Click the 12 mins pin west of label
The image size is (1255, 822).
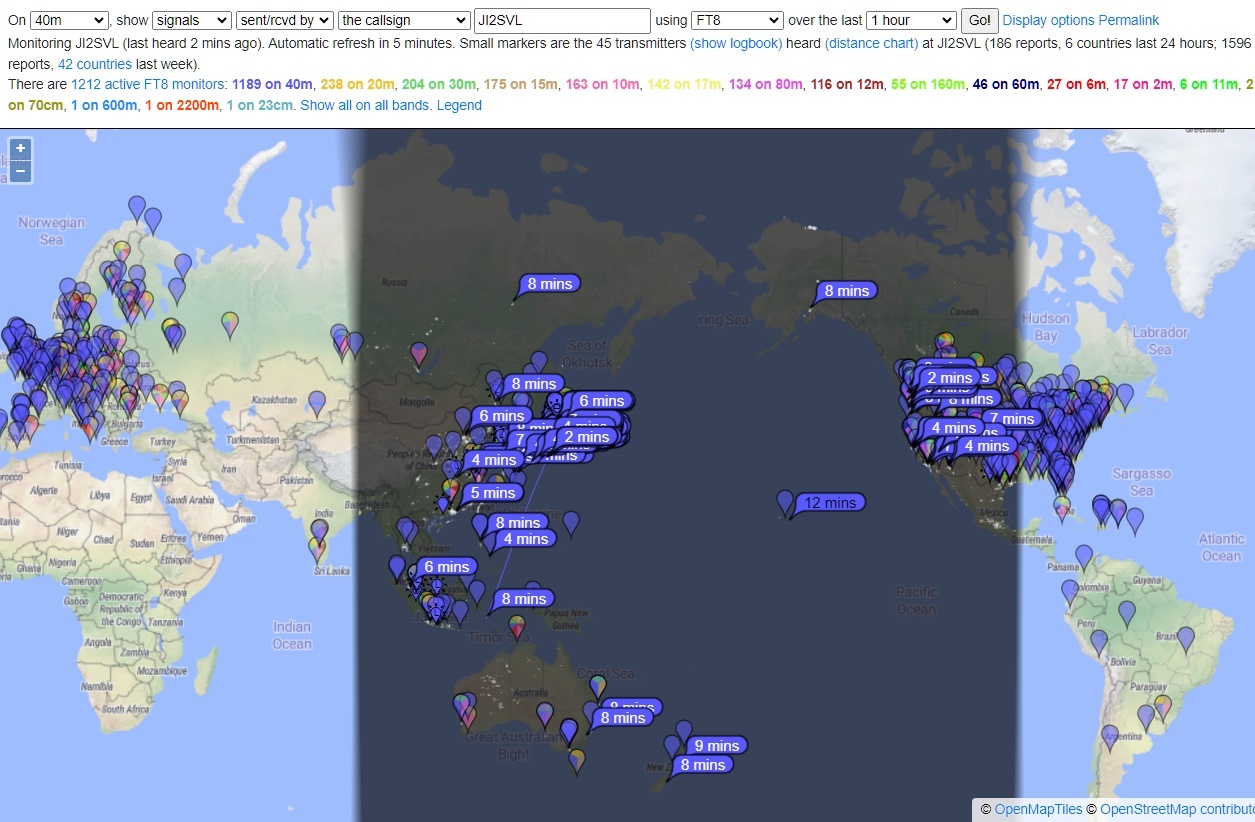pyautogui.click(x=785, y=502)
